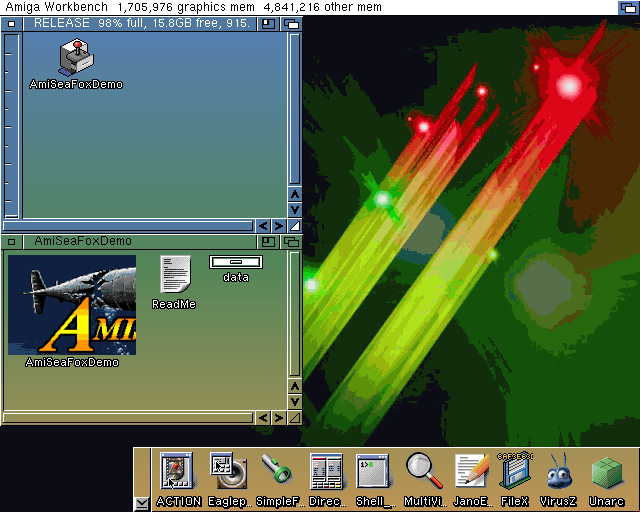This screenshot has width=640, height=512.
Task: Open Unarc green box icon
Action: [x=607, y=473]
